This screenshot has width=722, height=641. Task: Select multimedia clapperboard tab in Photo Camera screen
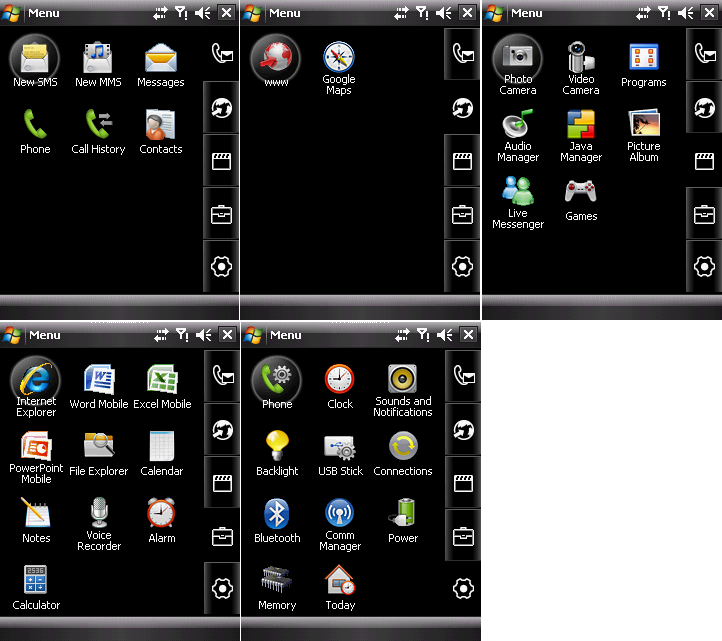(x=705, y=161)
